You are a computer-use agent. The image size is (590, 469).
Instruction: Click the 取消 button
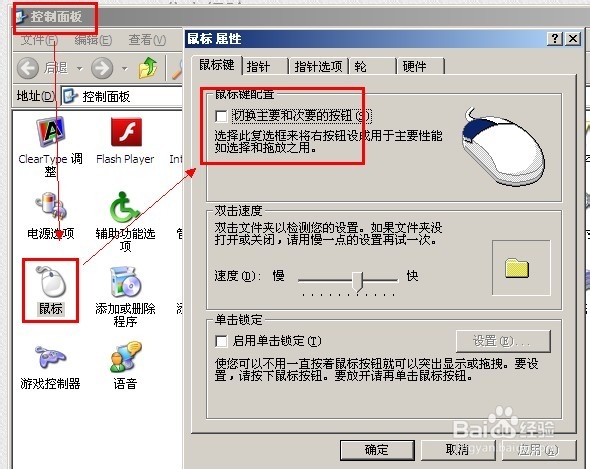click(x=458, y=450)
